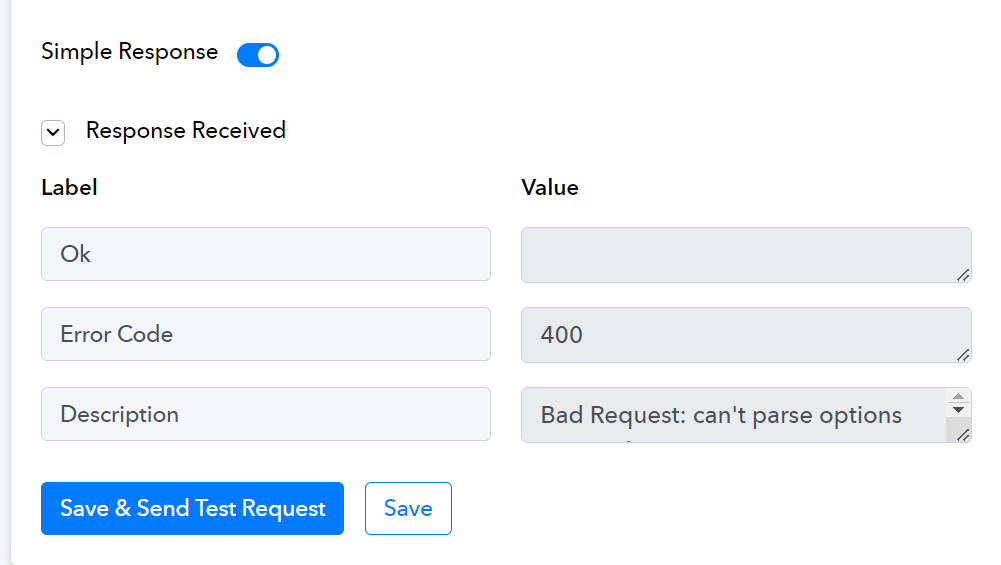
Task: Click the empty value box beside Ok
Action: point(746,255)
